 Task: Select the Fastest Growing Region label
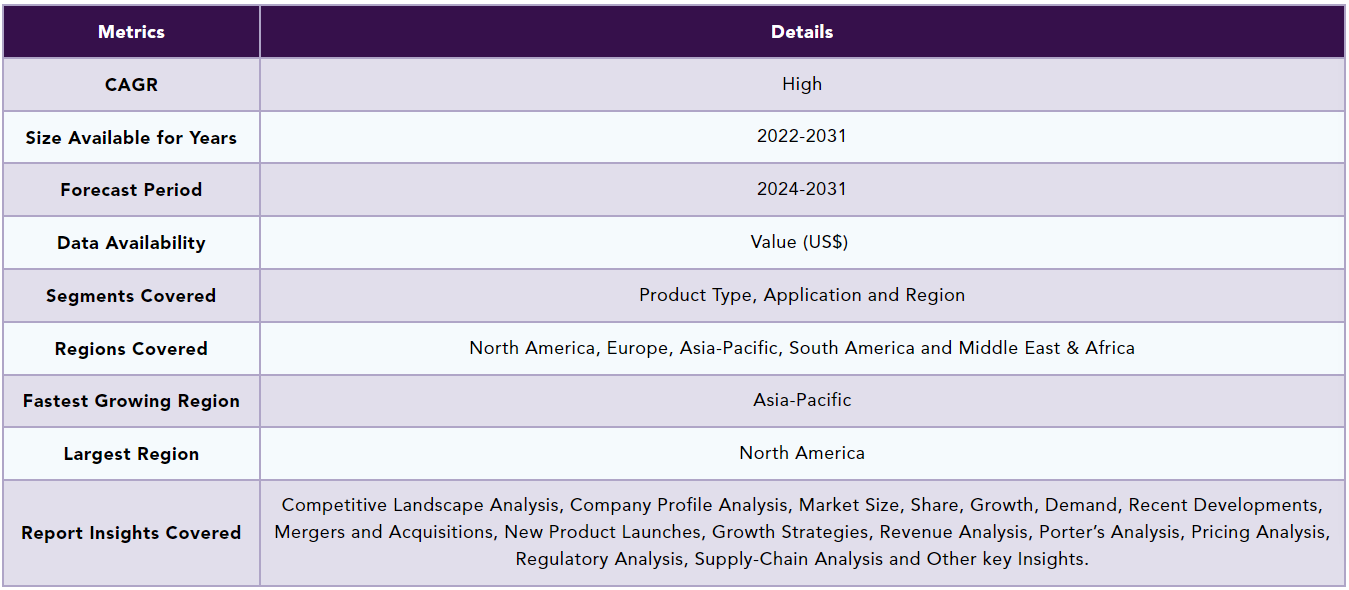[131, 401]
